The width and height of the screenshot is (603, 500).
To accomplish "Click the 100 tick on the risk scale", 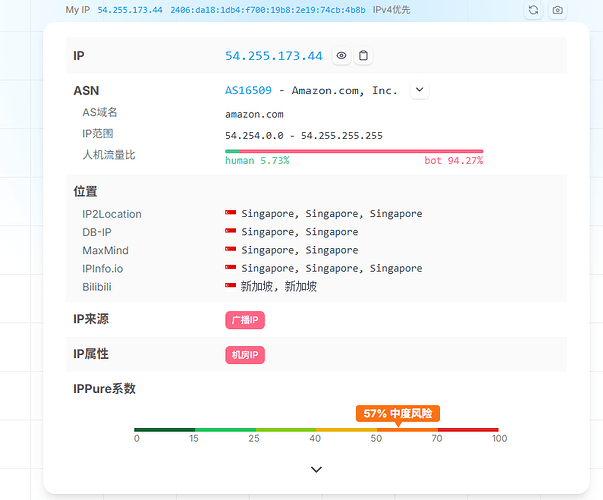I will click(x=500, y=438).
